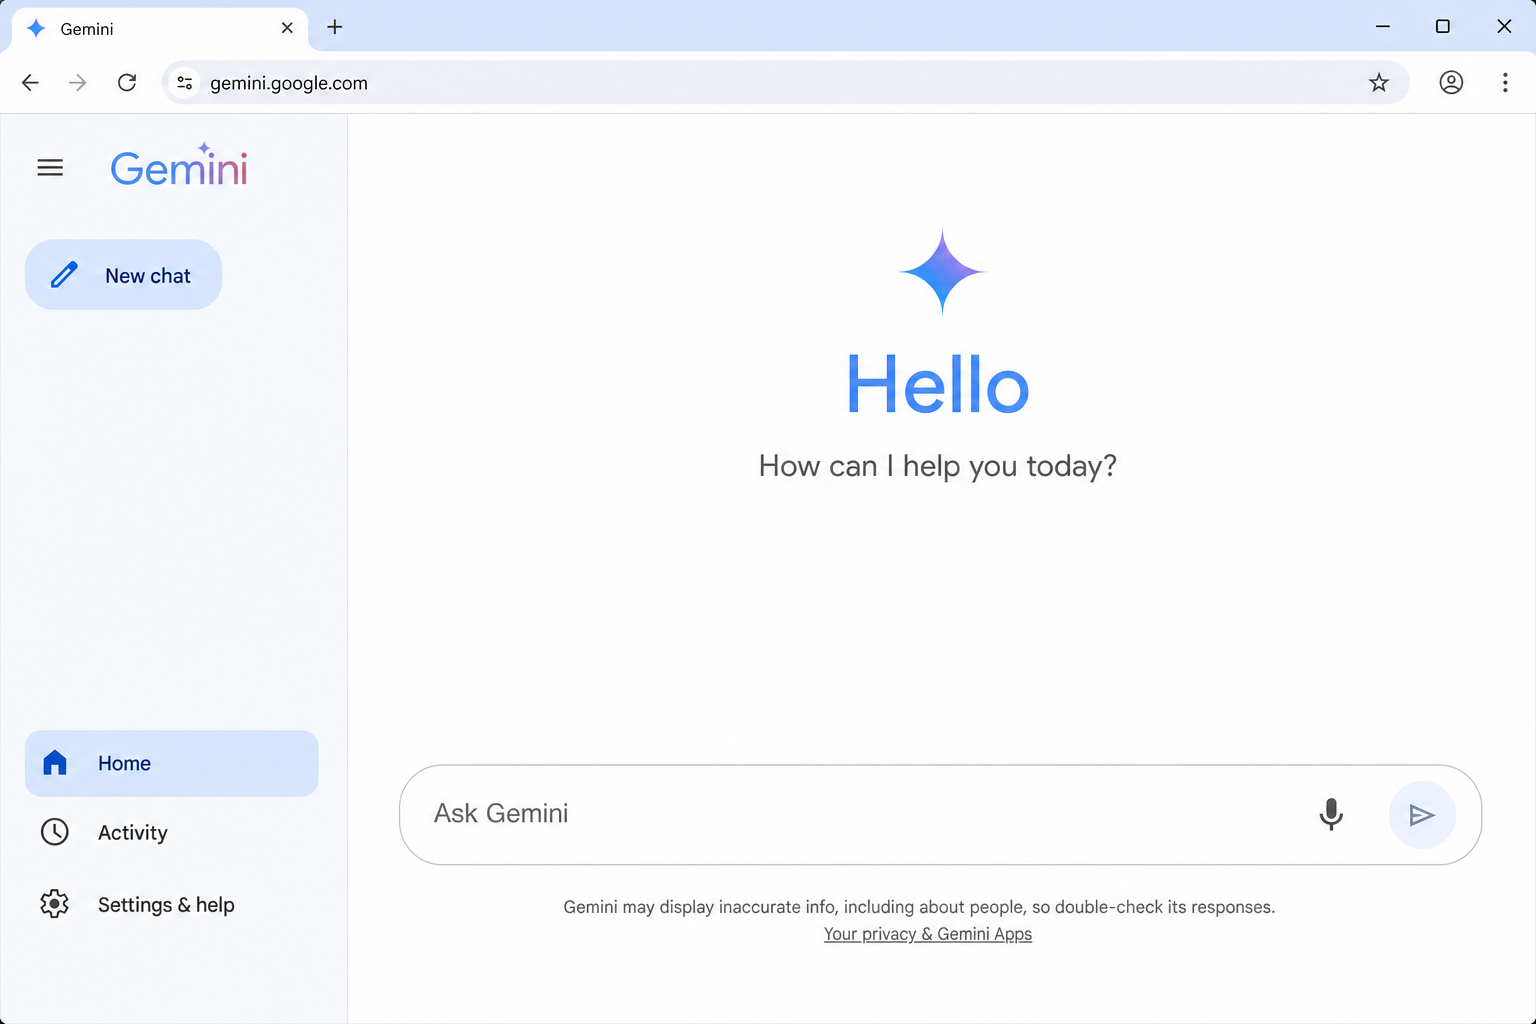This screenshot has height=1024, width=1536.
Task: Click the Activity clock icon
Action: 55,832
